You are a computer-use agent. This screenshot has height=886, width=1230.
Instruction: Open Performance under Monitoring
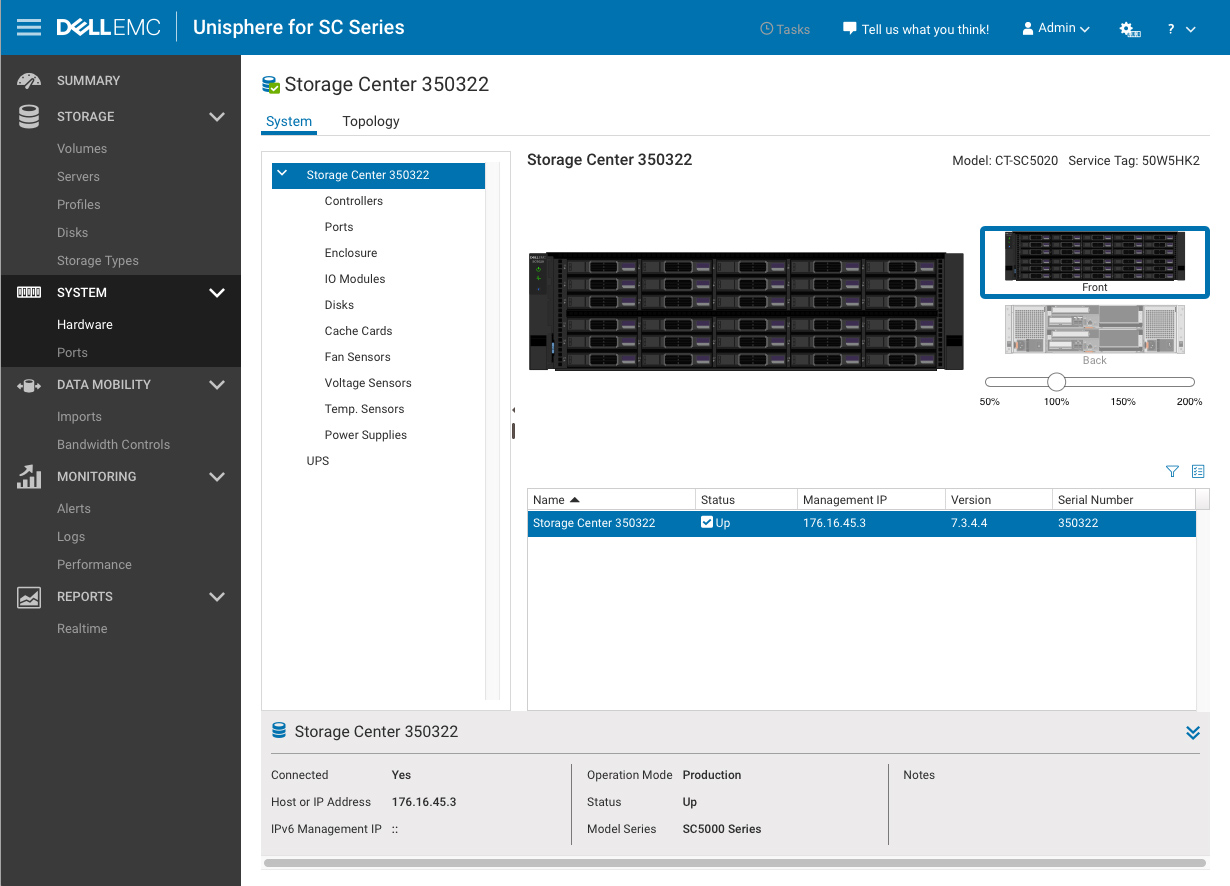pyautogui.click(x=94, y=565)
